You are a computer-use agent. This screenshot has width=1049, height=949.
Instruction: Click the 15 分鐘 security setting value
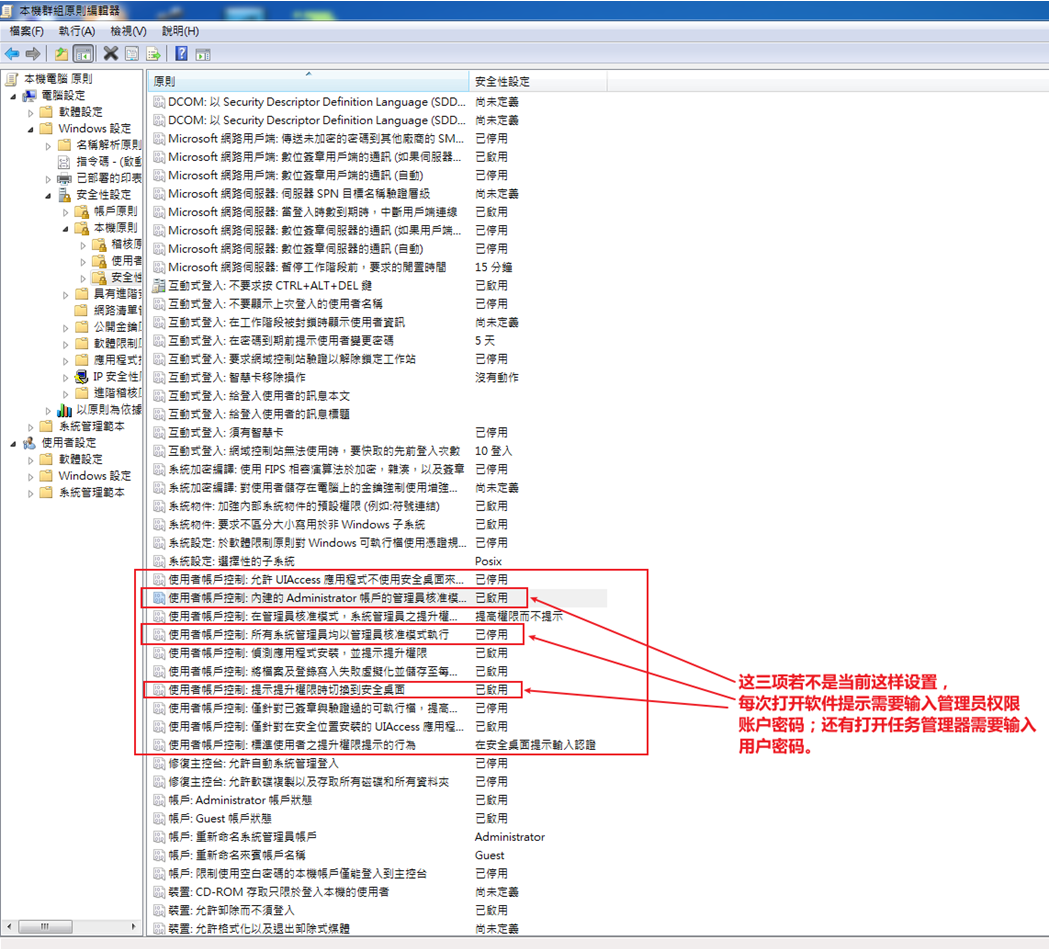tap(493, 267)
